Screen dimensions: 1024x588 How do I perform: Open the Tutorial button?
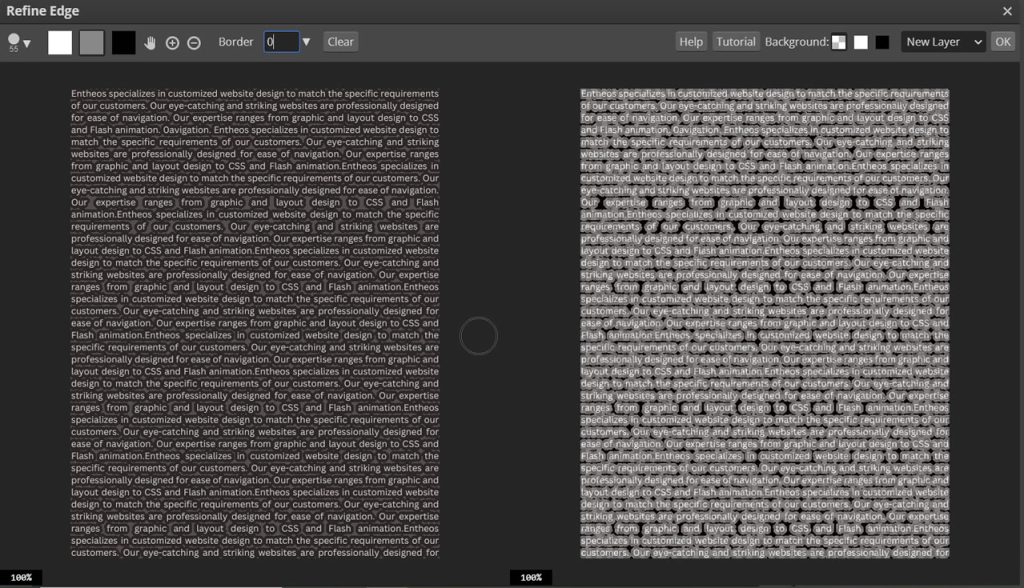[x=735, y=42]
